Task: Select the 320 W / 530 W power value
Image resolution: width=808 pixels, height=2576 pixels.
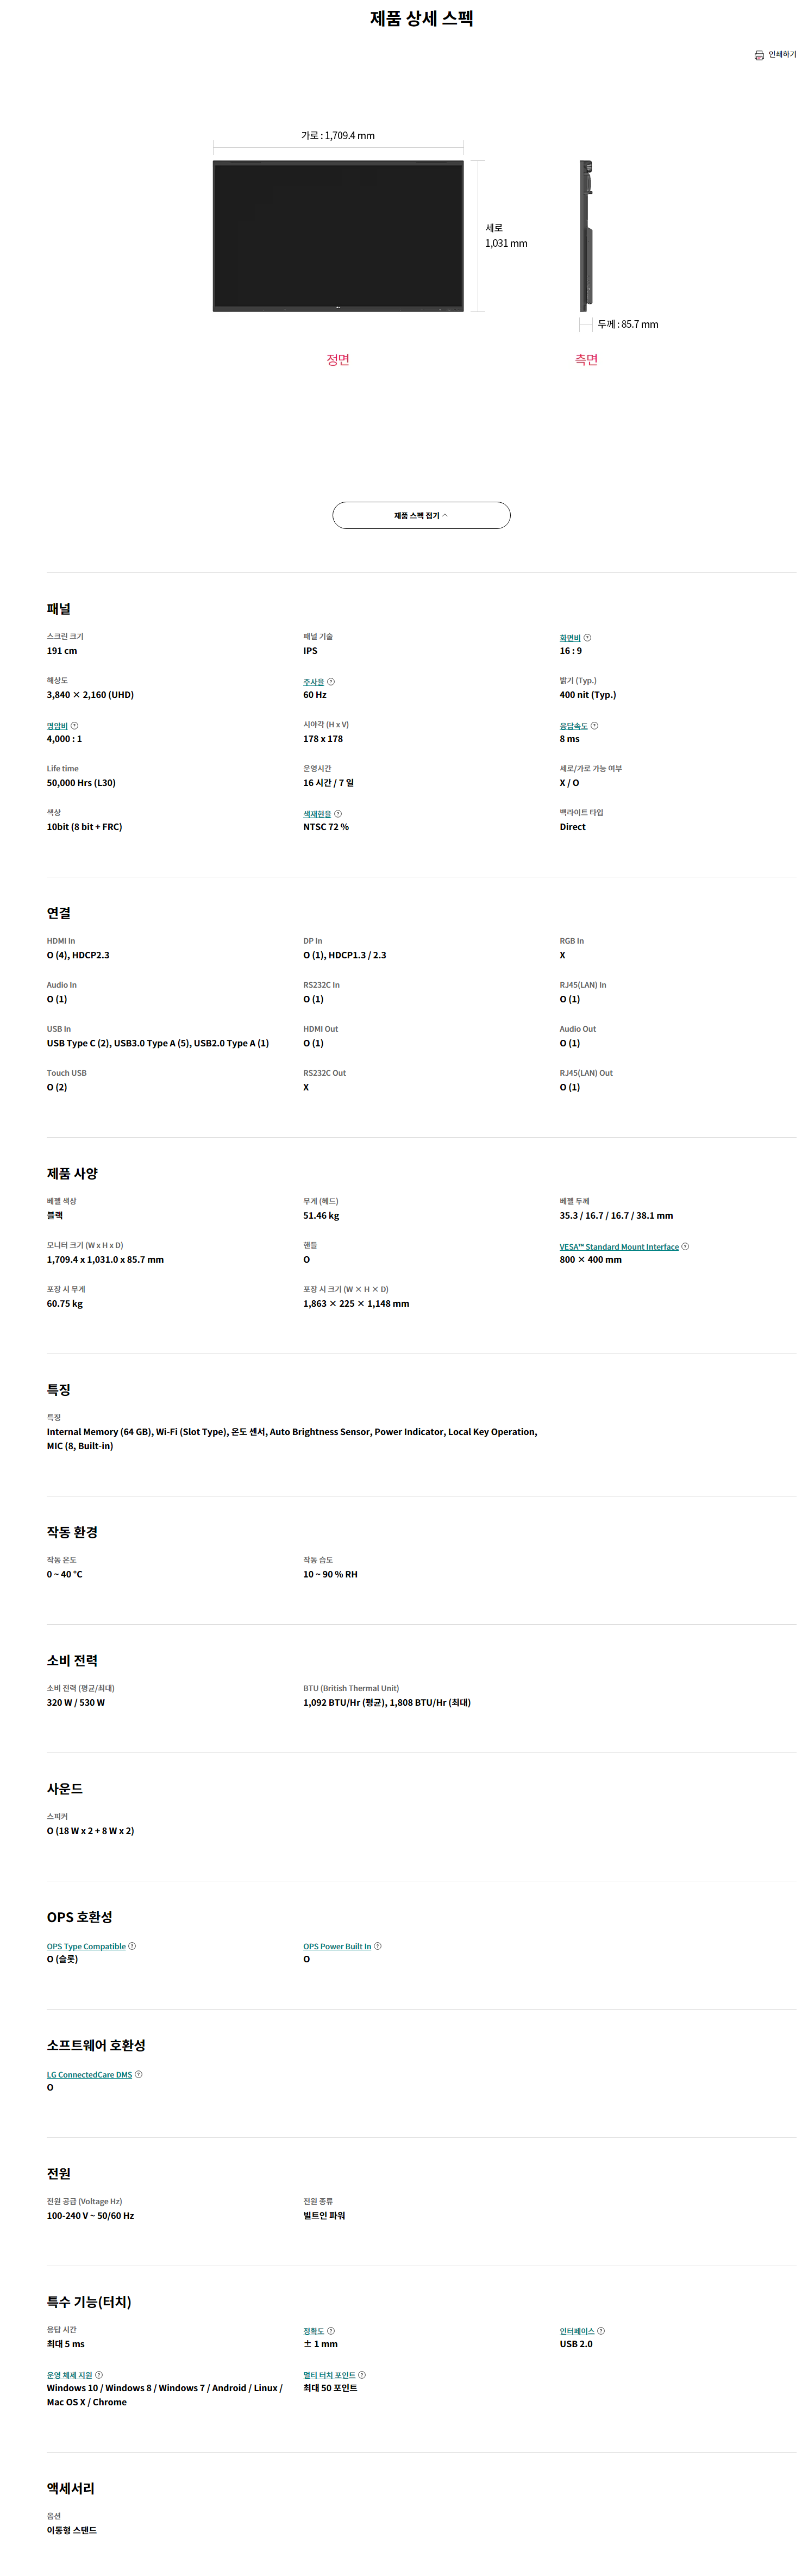Action: pyautogui.click(x=76, y=1702)
